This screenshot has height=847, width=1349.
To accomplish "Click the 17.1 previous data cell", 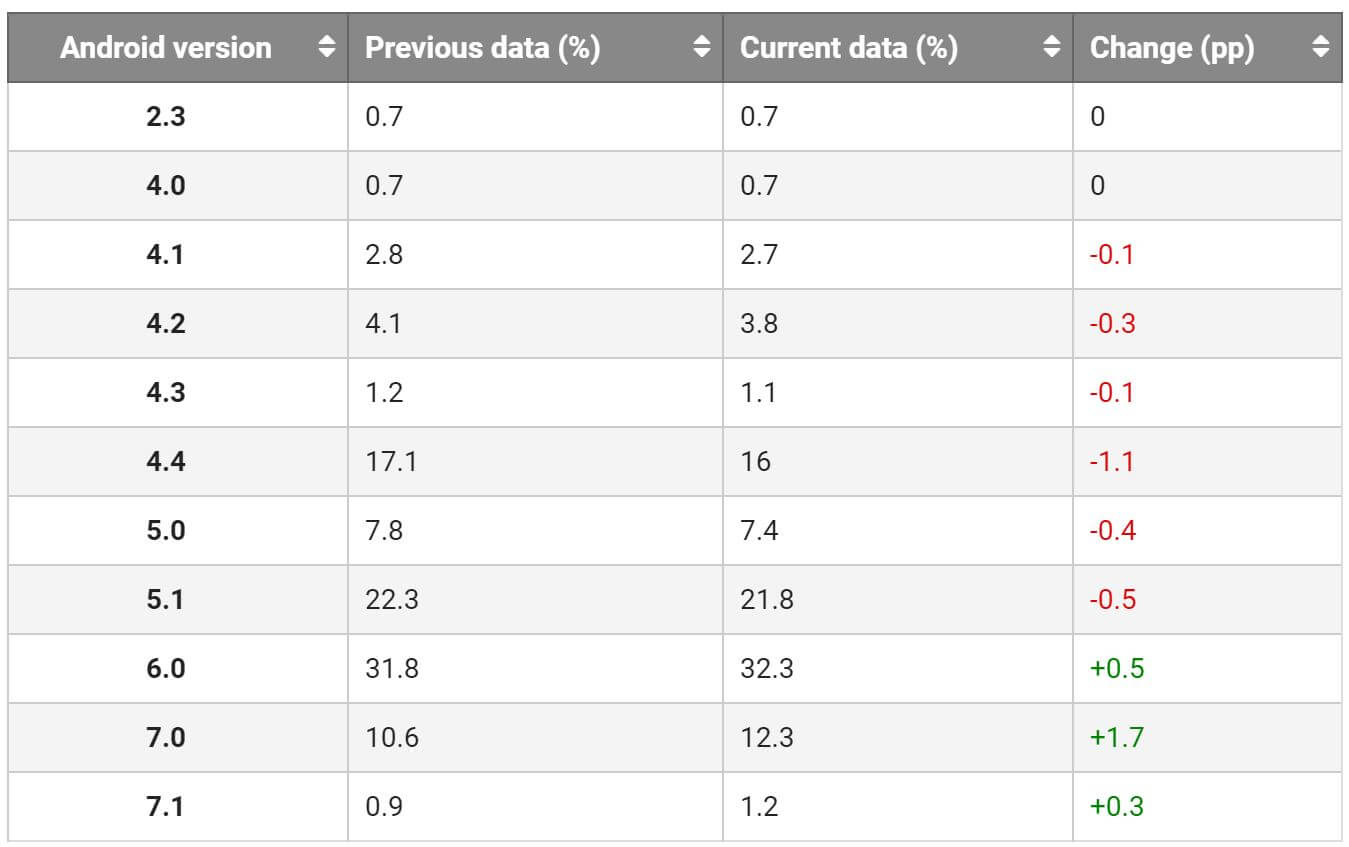I will coord(390,461).
